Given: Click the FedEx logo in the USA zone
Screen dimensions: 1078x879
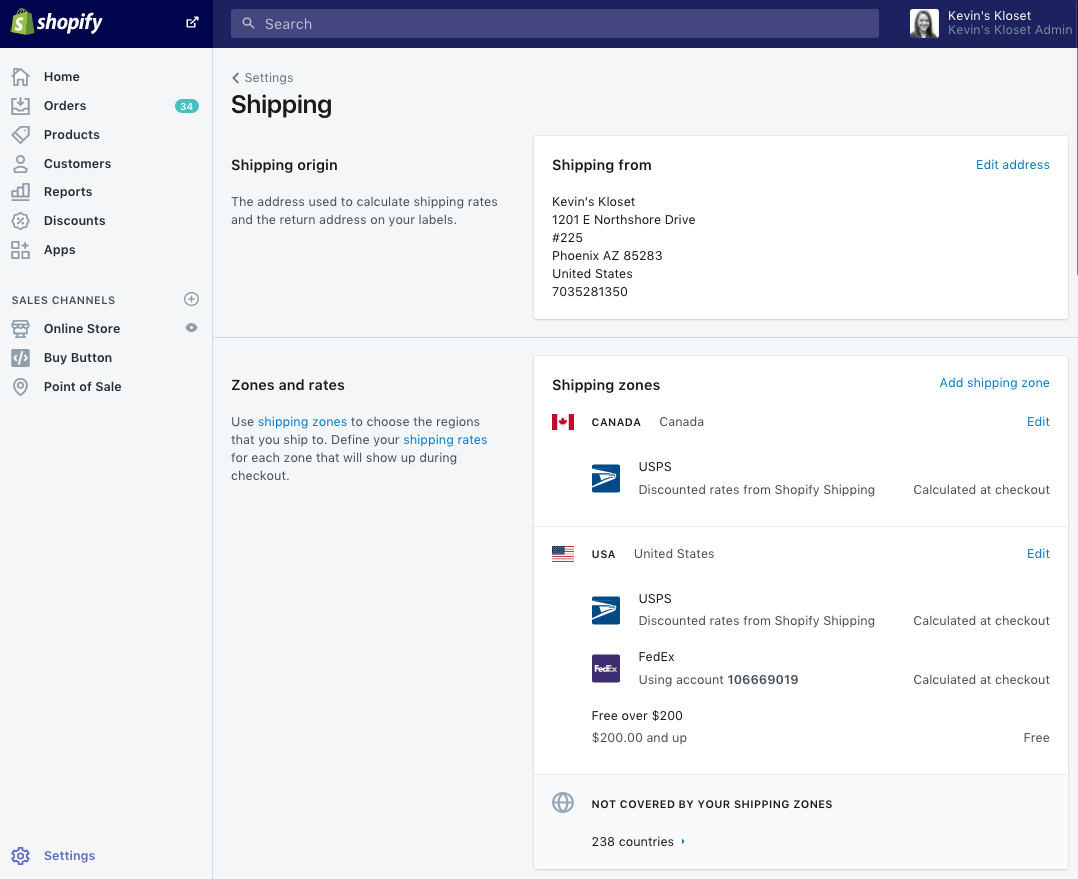Looking at the screenshot, I should coord(605,668).
